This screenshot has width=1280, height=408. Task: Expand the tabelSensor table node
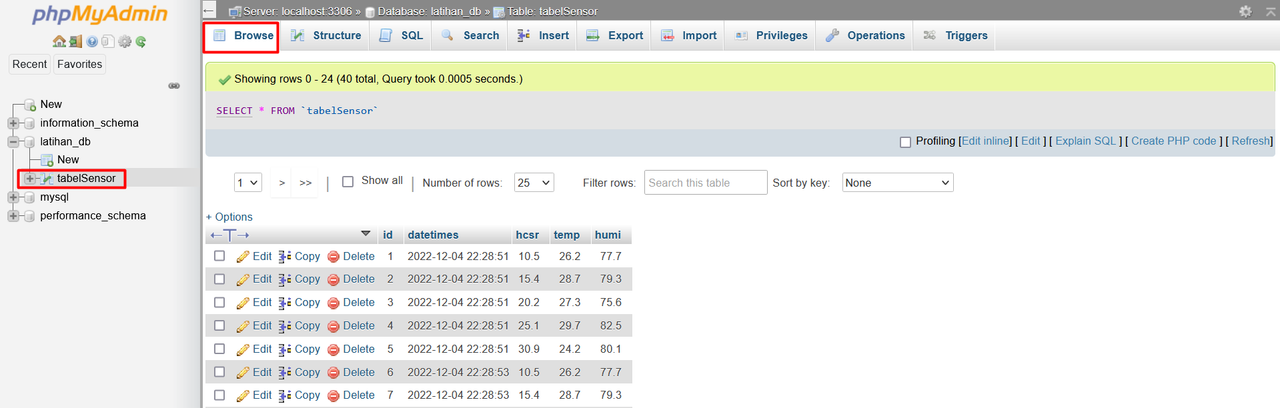30,179
